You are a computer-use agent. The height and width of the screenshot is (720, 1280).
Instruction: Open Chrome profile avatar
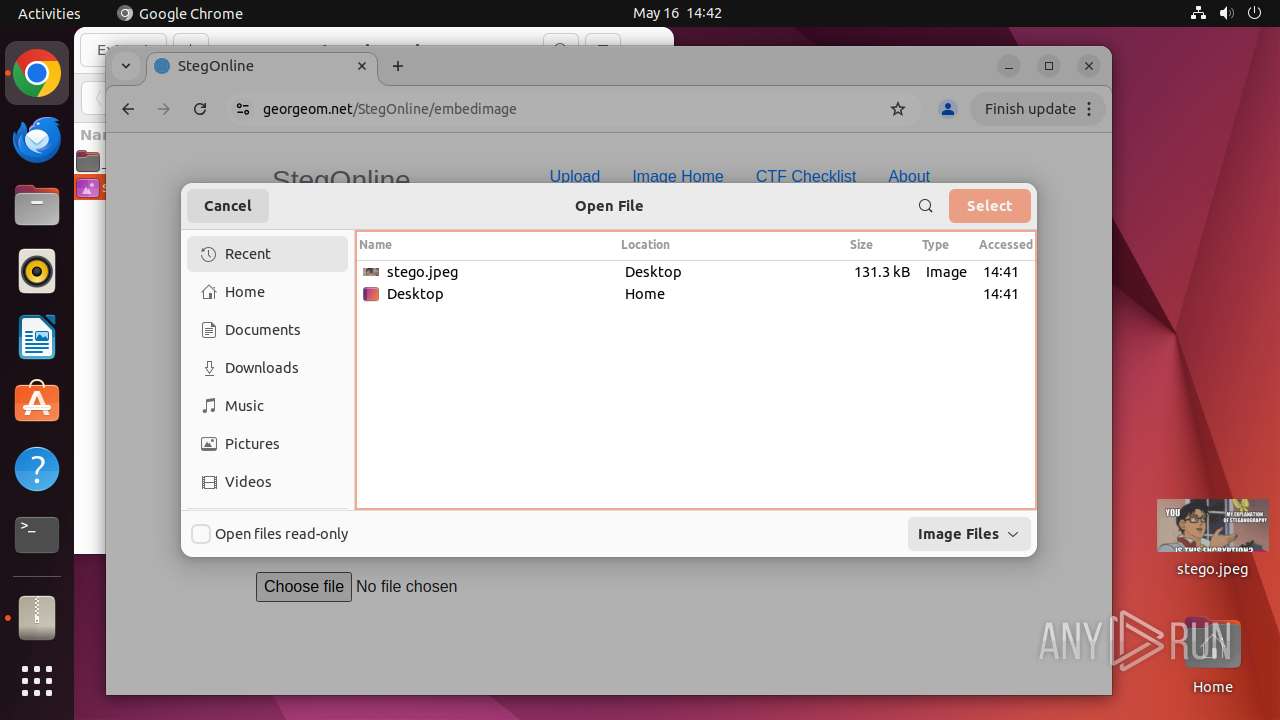click(x=948, y=109)
